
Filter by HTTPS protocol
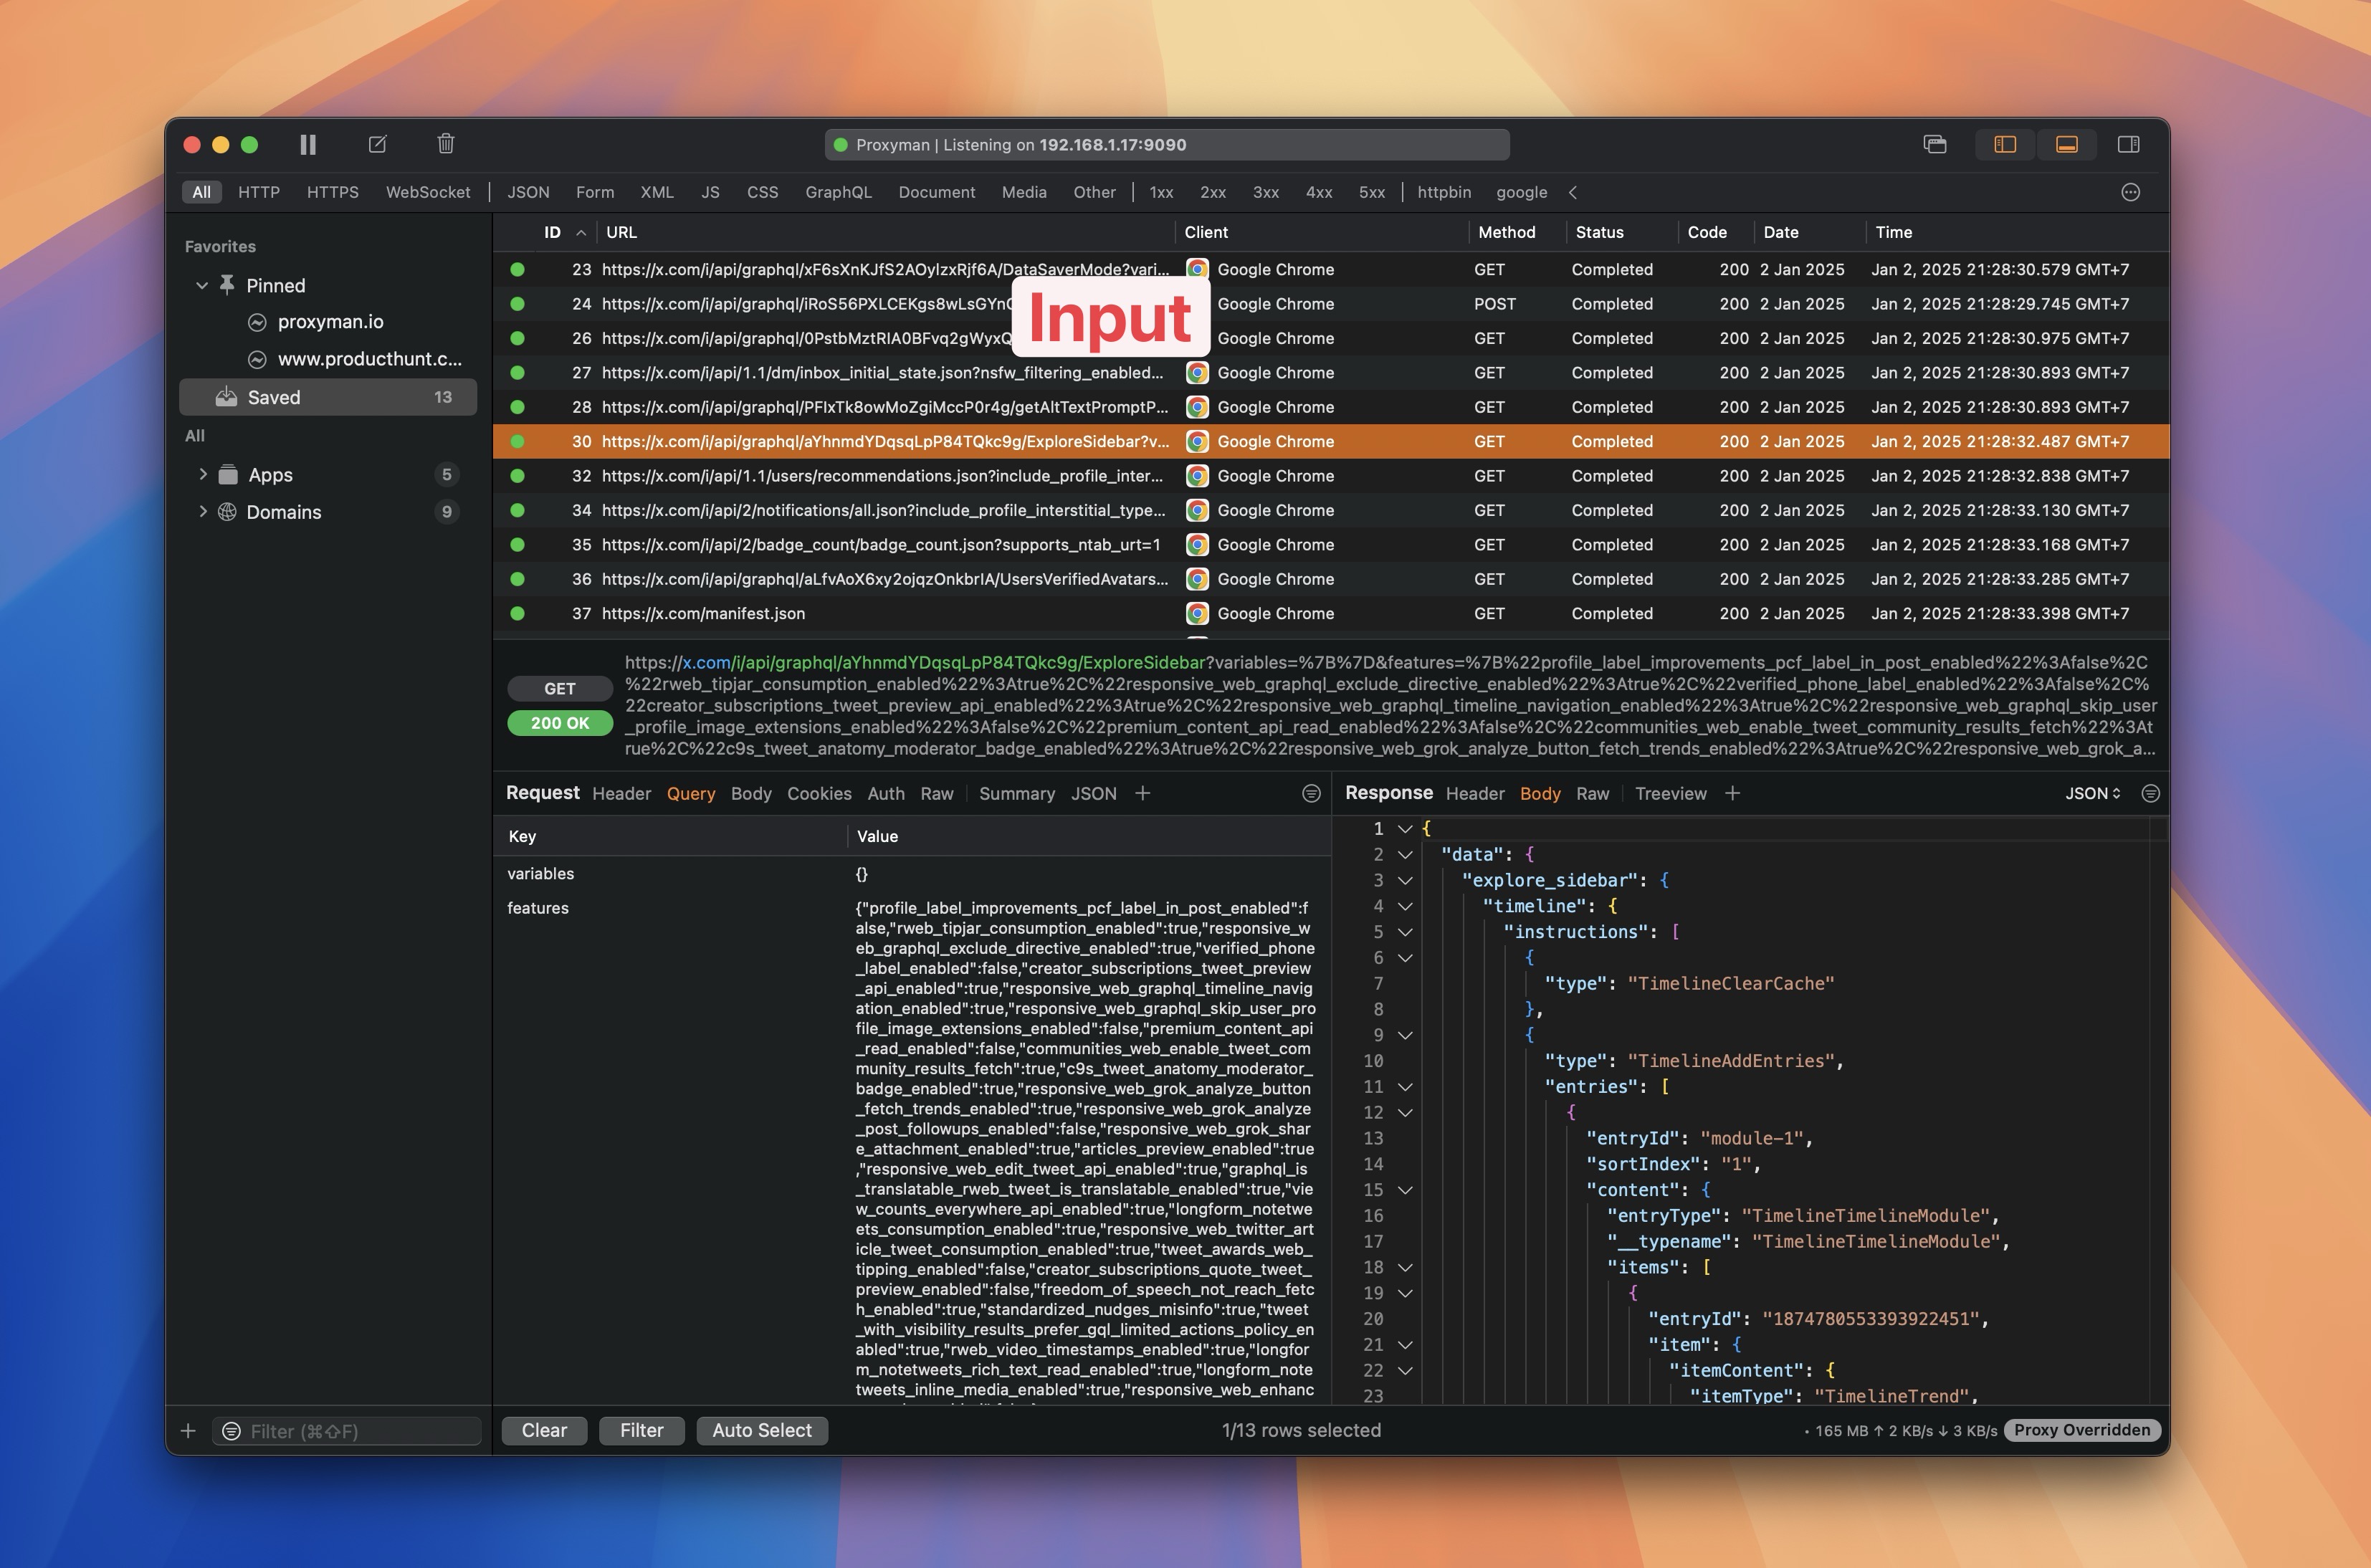point(333,192)
